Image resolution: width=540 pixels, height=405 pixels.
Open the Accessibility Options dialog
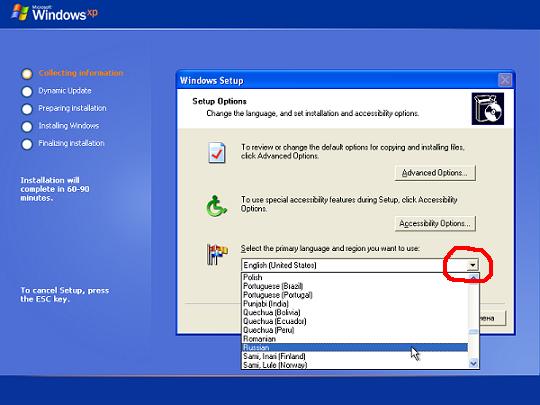tap(435, 224)
